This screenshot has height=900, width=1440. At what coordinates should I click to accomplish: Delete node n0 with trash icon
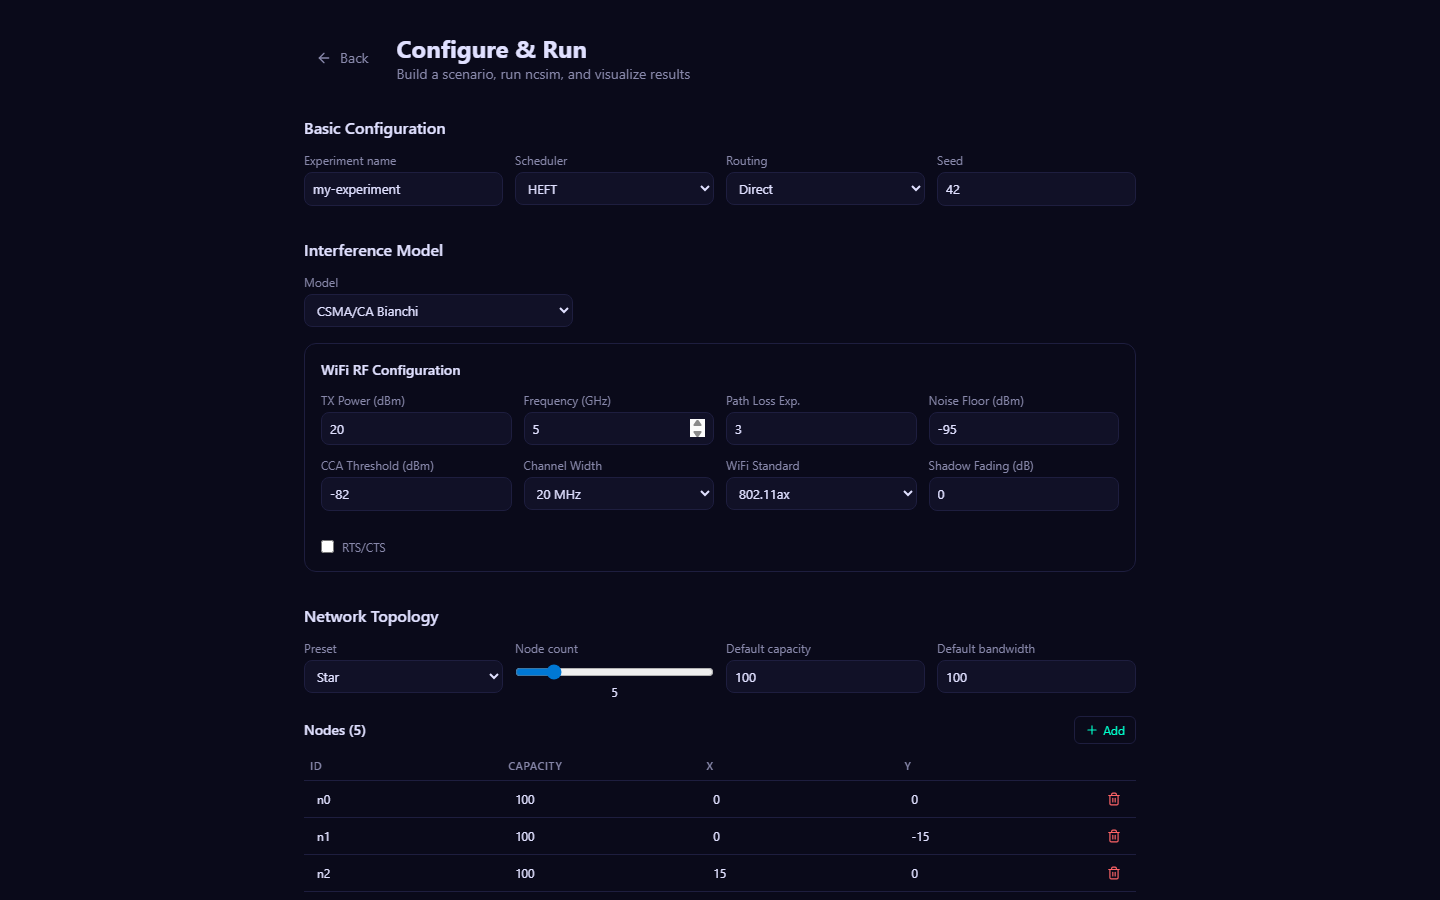[x=1113, y=799]
